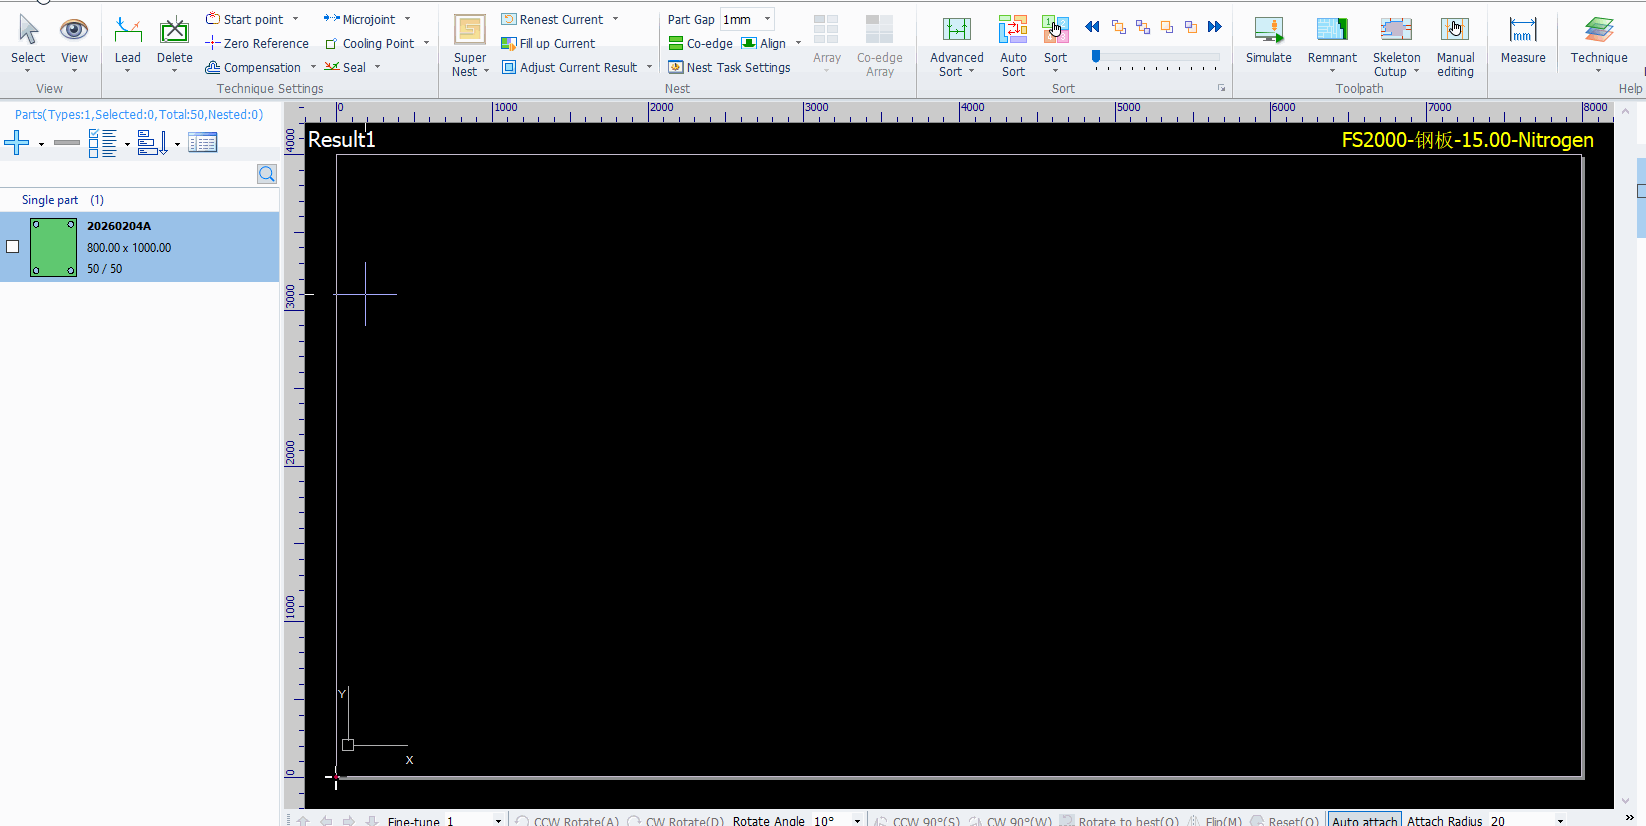The image size is (1646, 826).
Task: Open the Part Gap dropdown
Action: [x=767, y=20]
